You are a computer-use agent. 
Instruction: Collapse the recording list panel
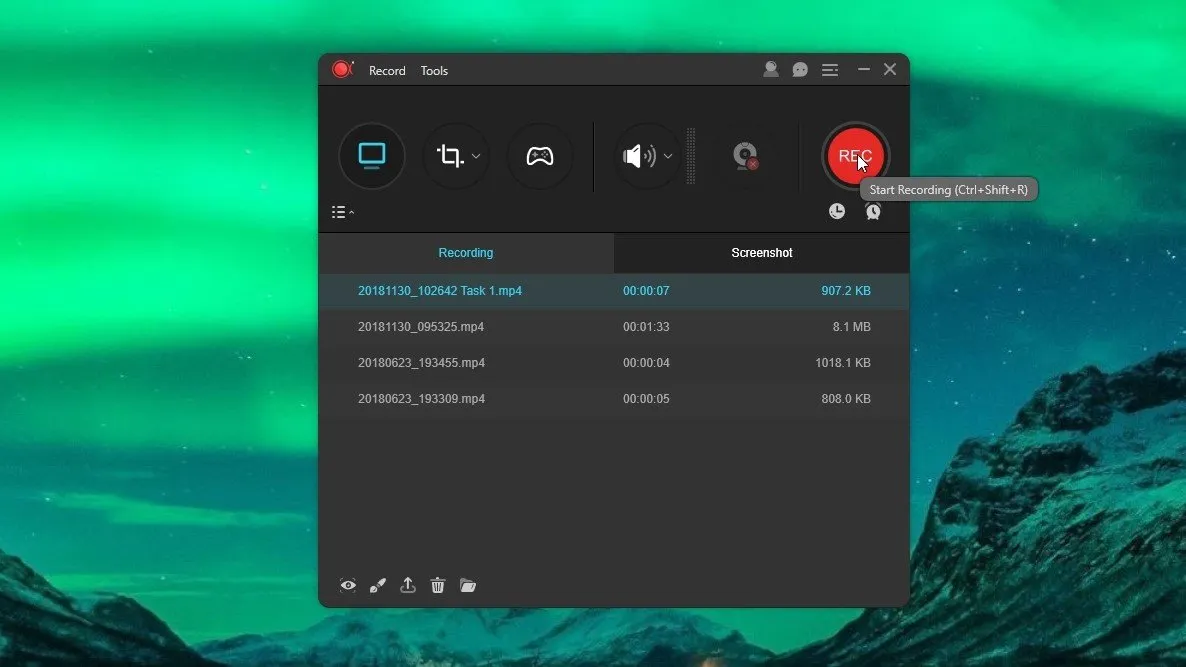343,212
